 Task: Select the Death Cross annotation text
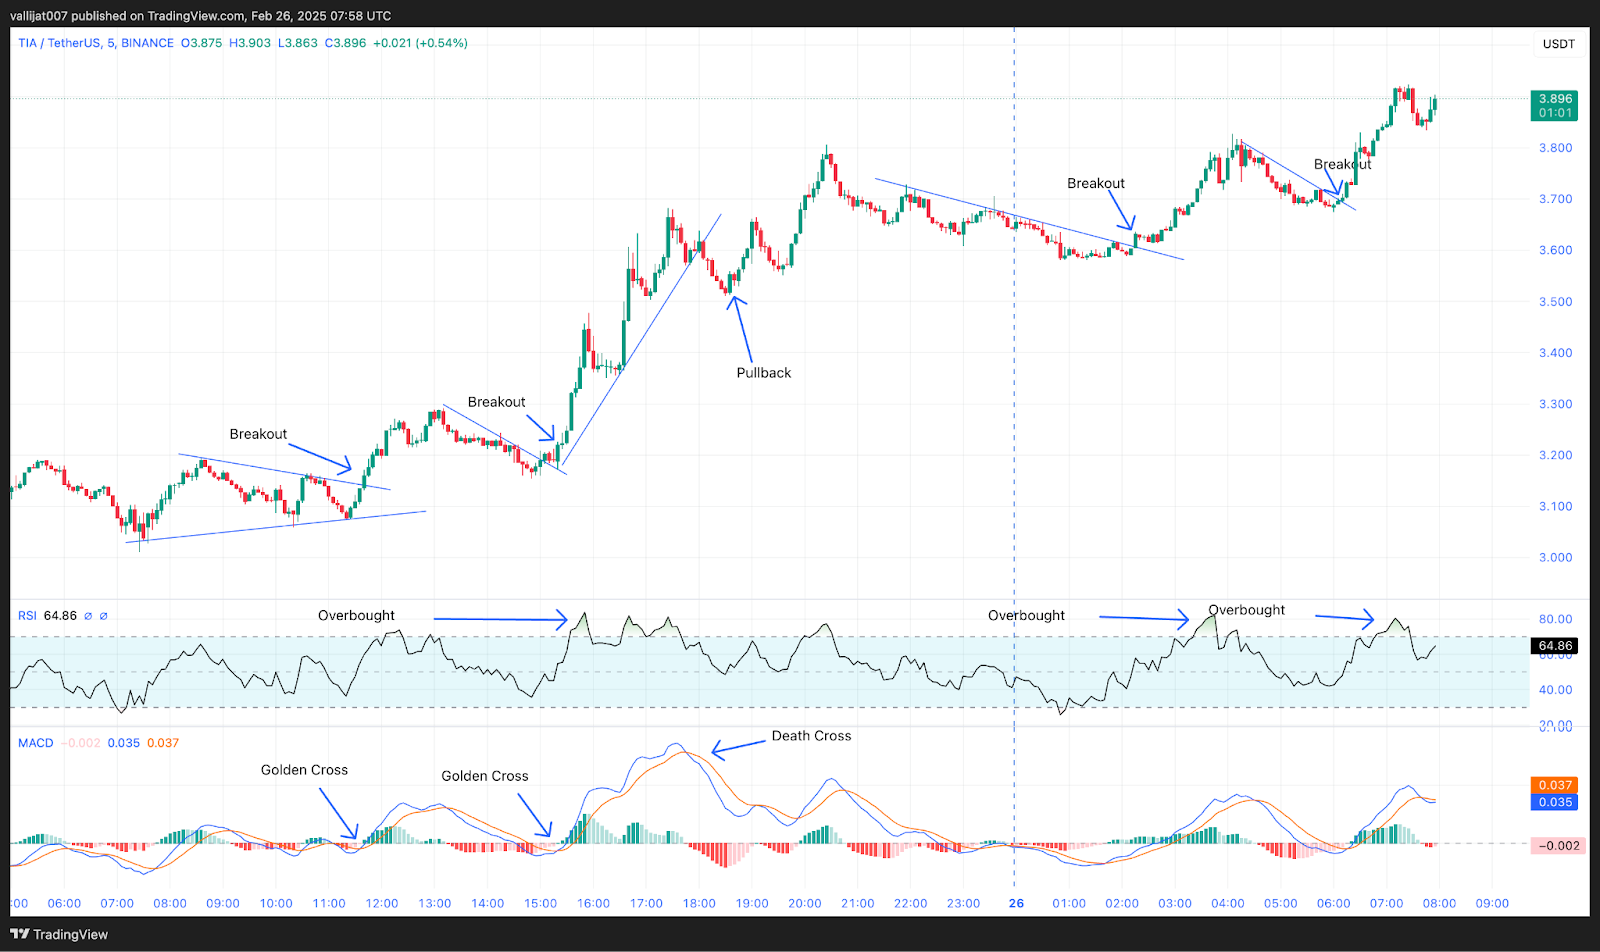(811, 736)
